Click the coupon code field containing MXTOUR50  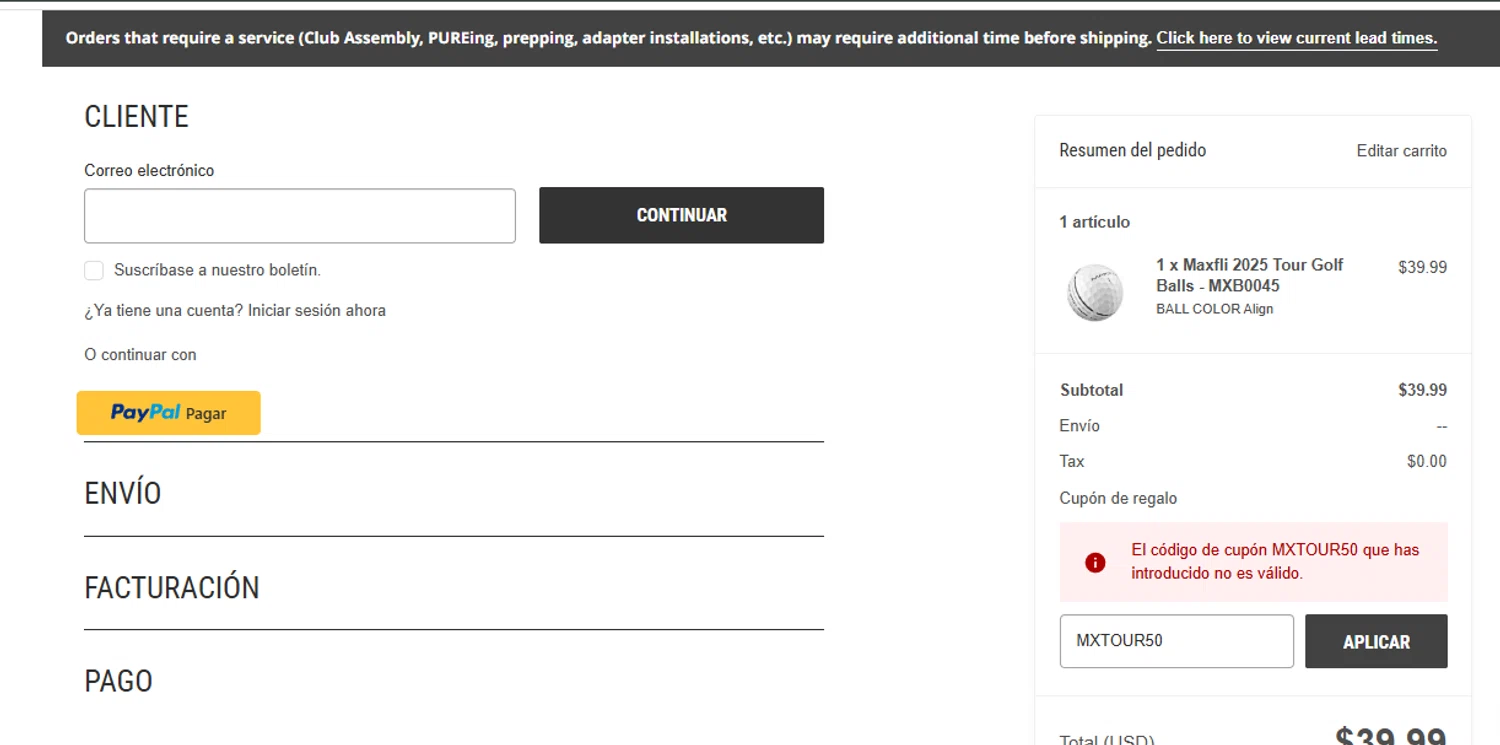coord(1176,641)
